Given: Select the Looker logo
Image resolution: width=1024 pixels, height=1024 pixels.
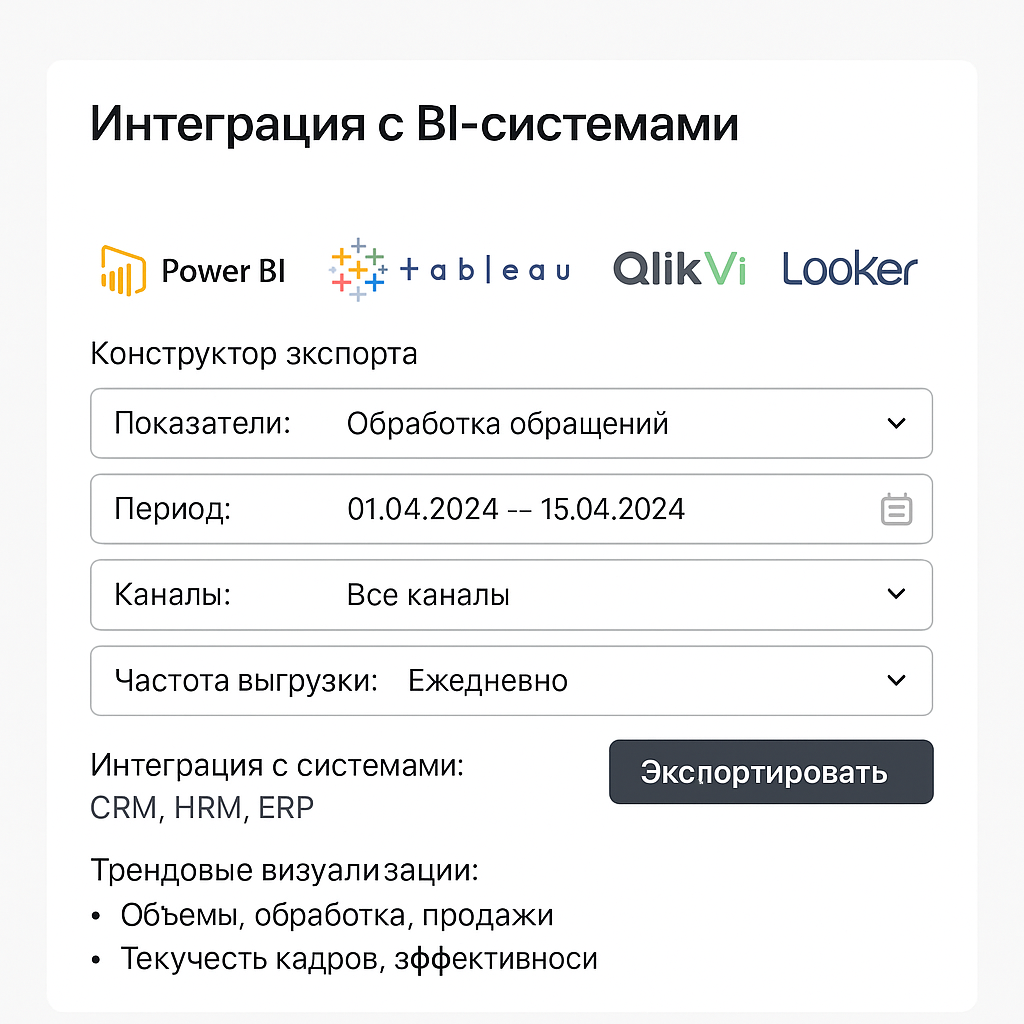Looking at the screenshot, I should coord(850,268).
